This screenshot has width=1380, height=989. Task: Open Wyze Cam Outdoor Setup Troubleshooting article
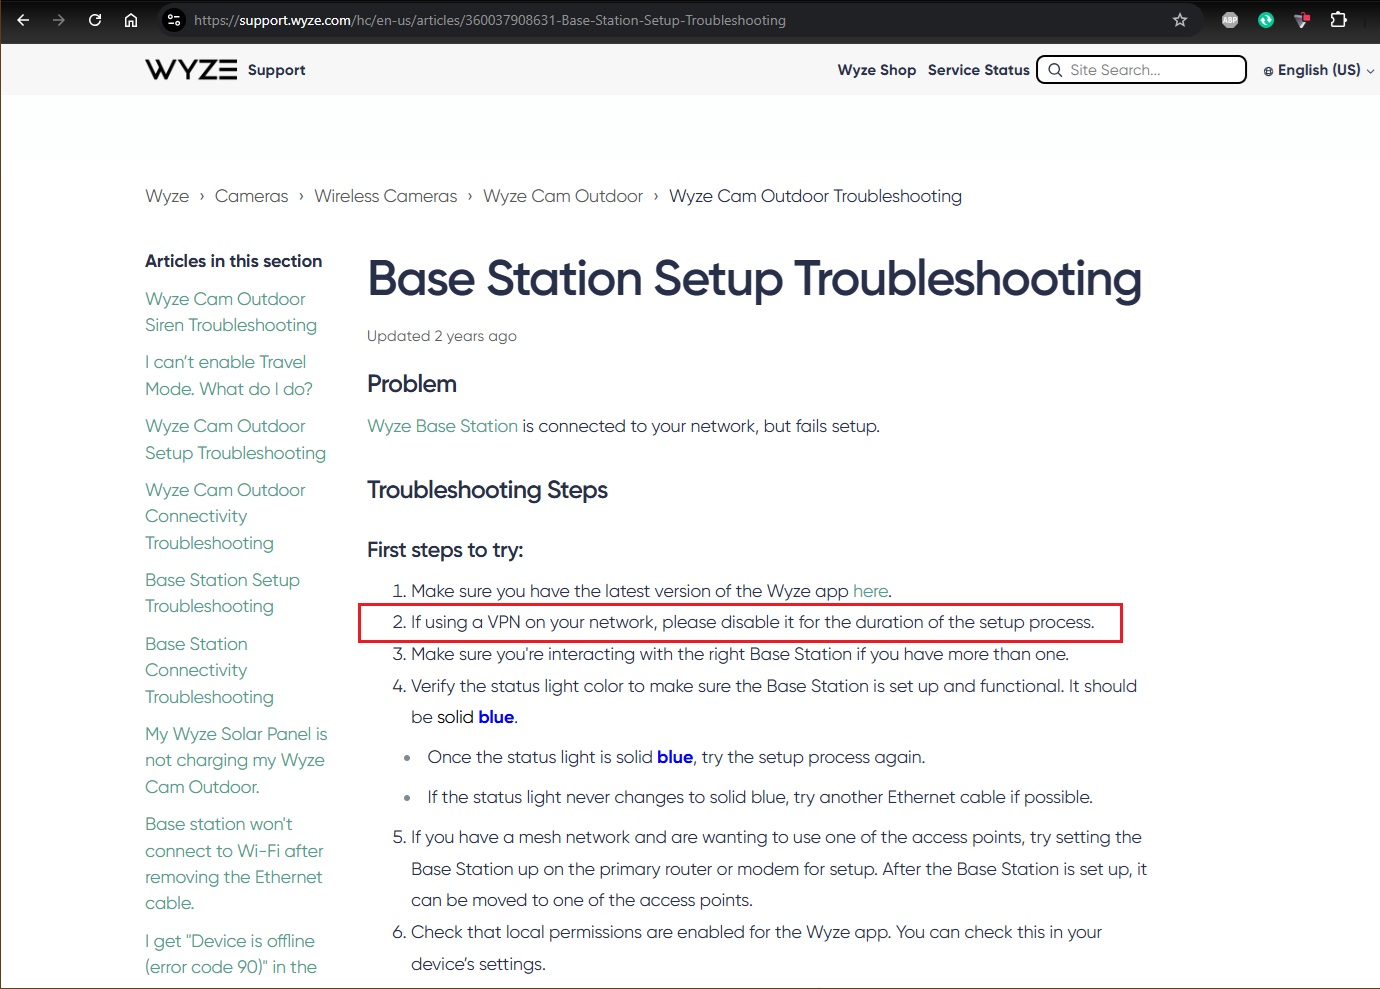tap(235, 439)
